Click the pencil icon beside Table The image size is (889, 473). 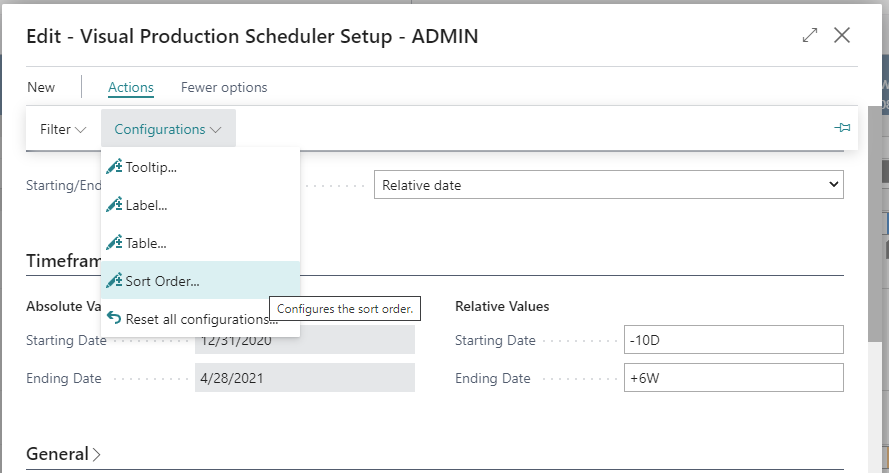tap(115, 243)
